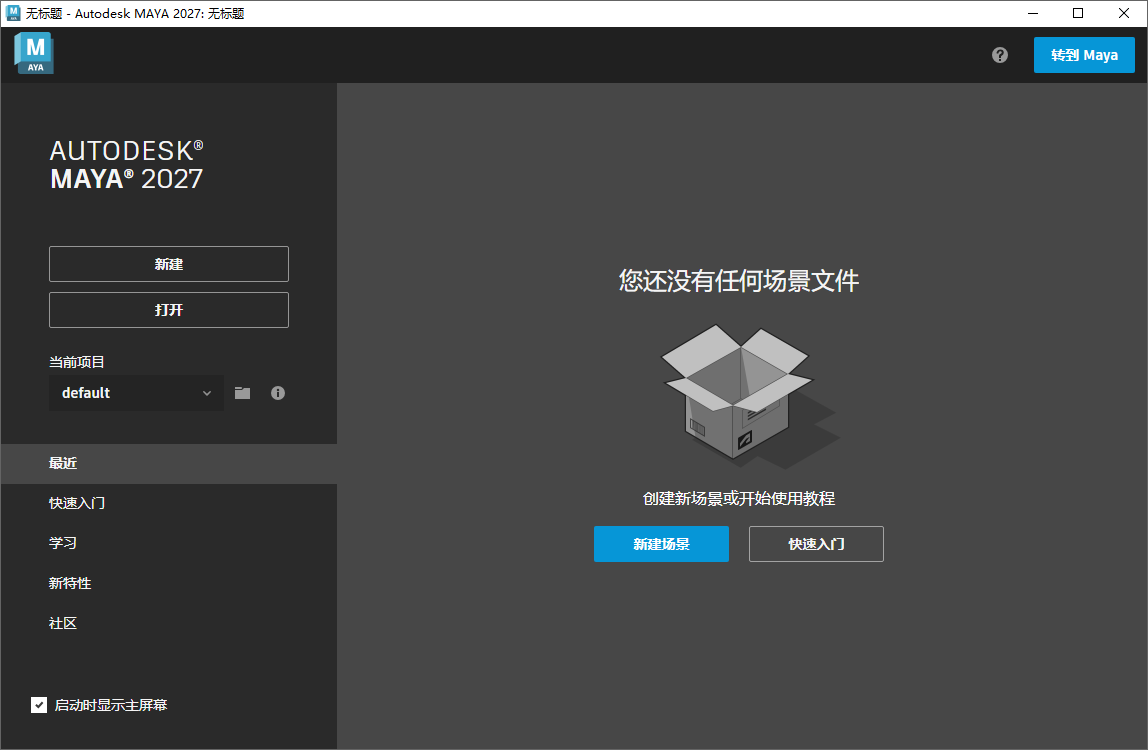Click the 转到 Maya button
The image size is (1148, 750).
click(1084, 55)
